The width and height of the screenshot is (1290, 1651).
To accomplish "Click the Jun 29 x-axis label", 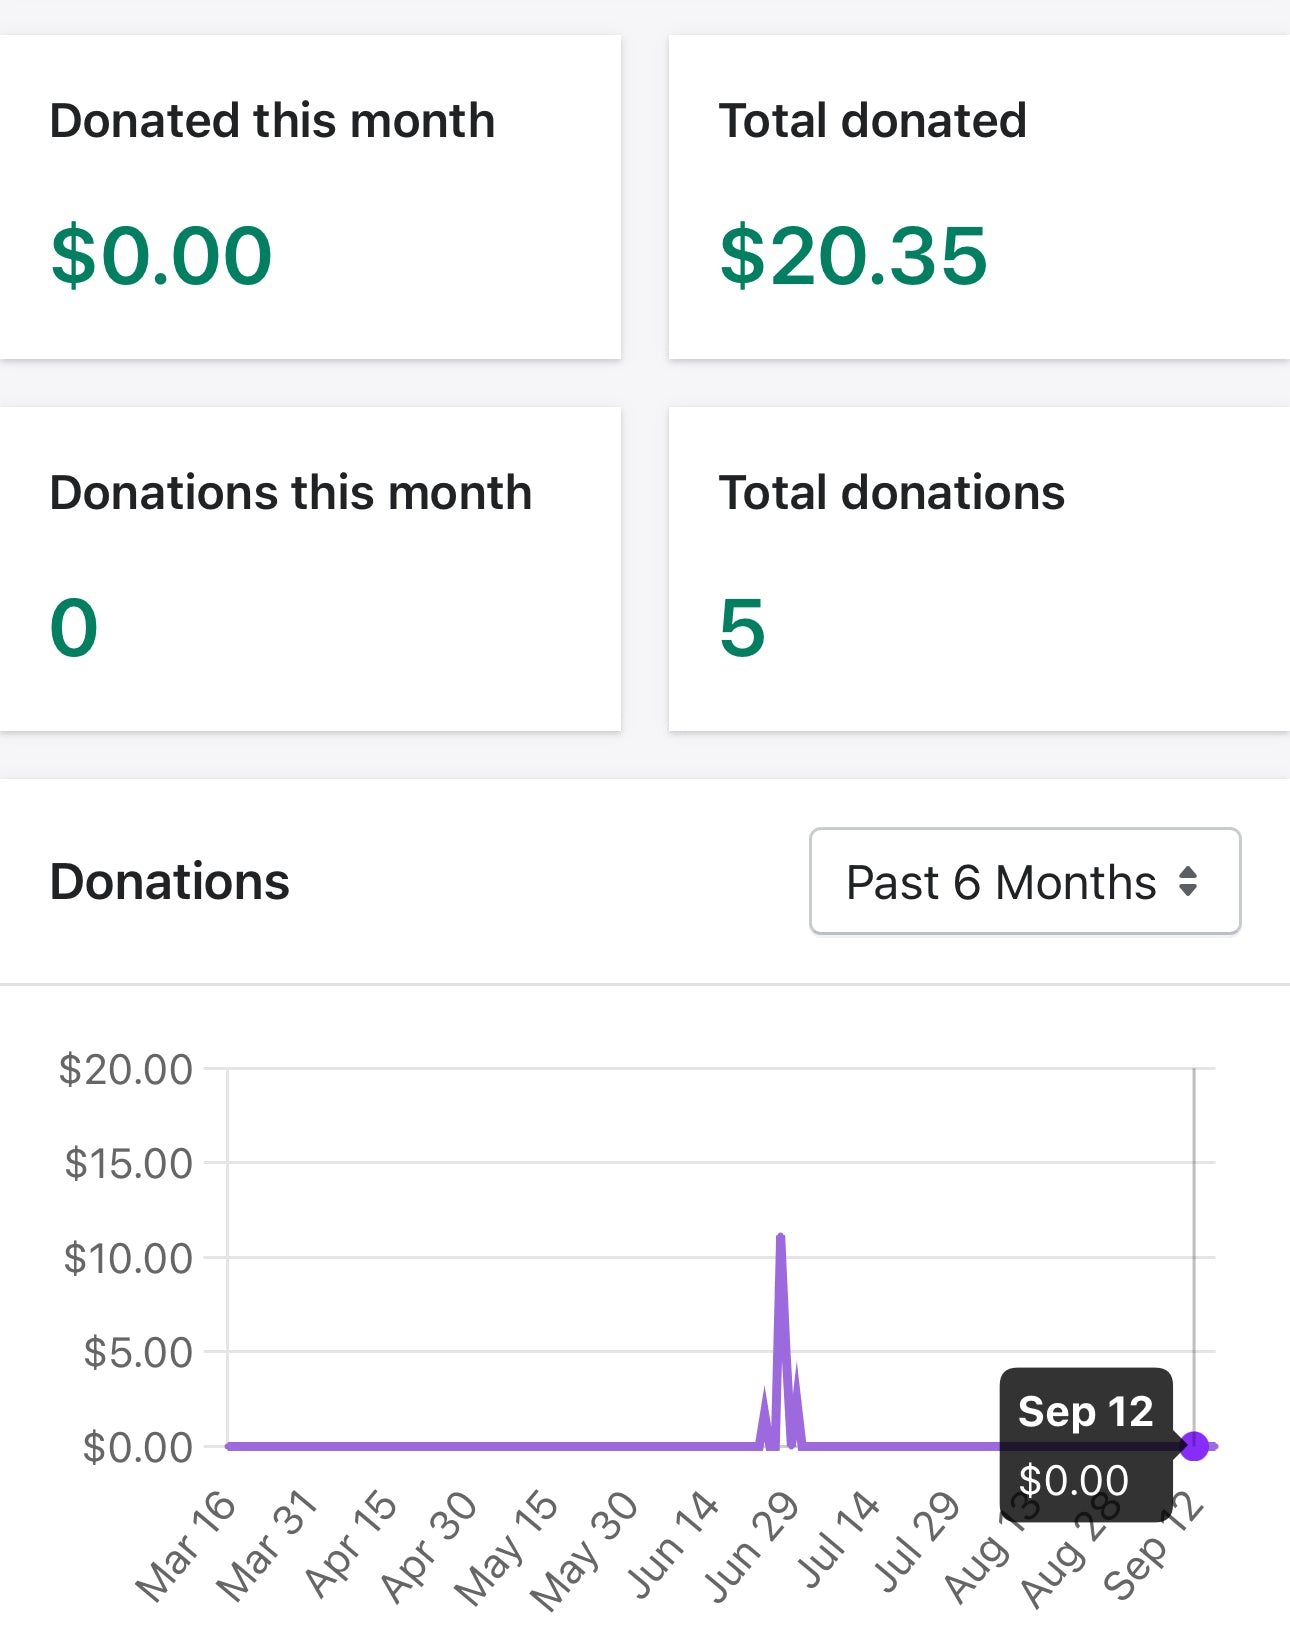I will [752, 1545].
